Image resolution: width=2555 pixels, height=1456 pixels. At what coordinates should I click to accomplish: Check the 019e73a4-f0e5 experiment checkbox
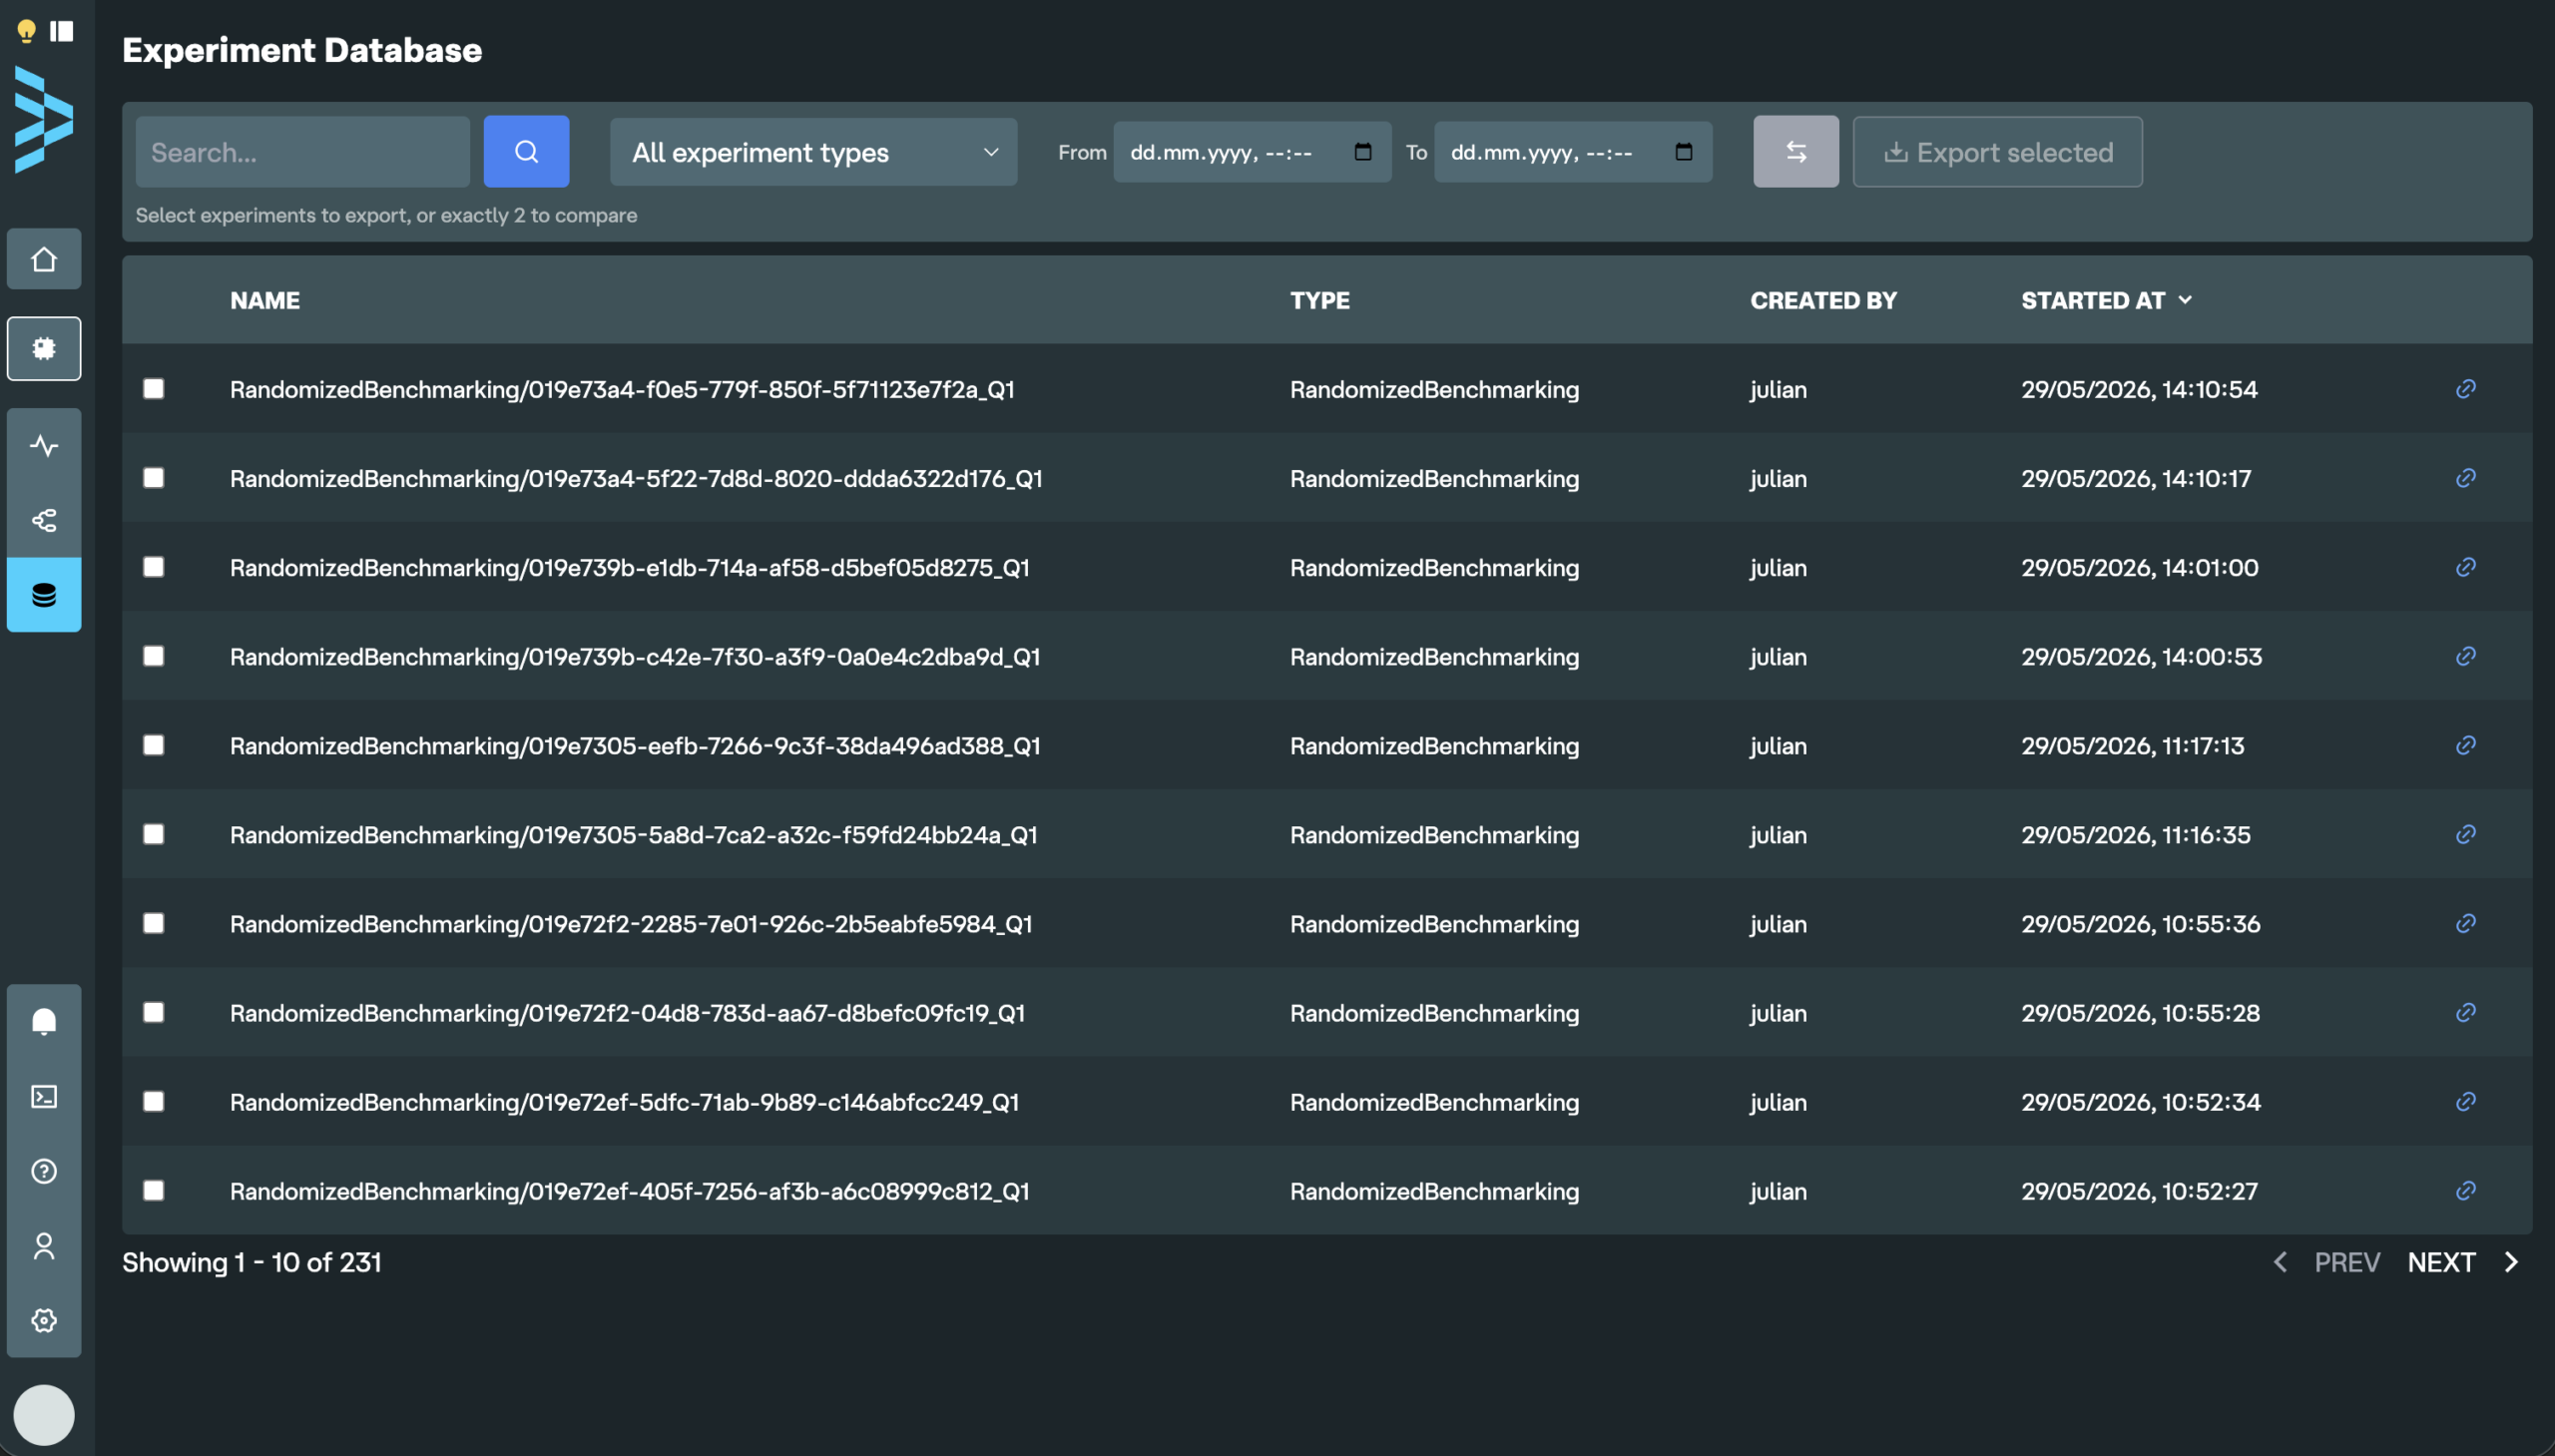pos(153,389)
